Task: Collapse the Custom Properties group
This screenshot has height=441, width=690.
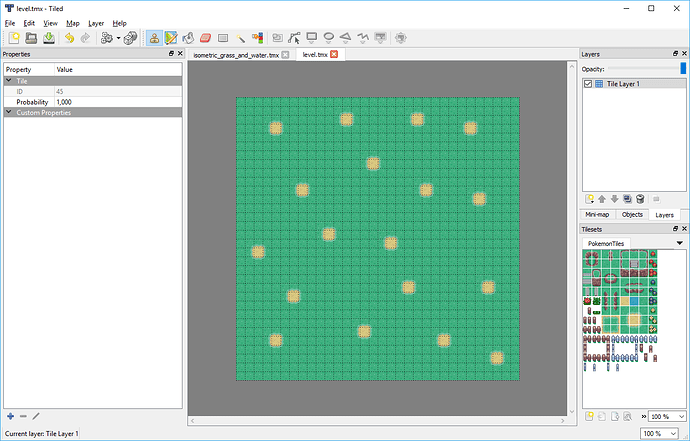Action: point(8,112)
